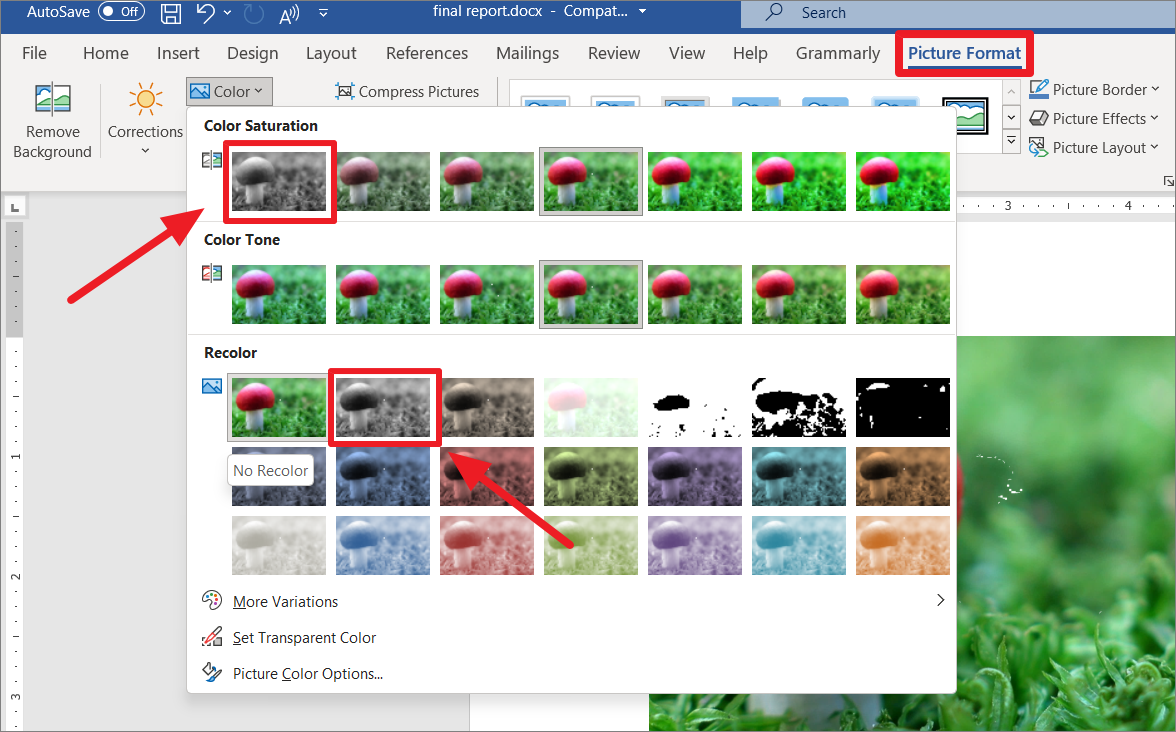
Task: Apply the Washout recolor thumbnail
Action: click(x=591, y=407)
